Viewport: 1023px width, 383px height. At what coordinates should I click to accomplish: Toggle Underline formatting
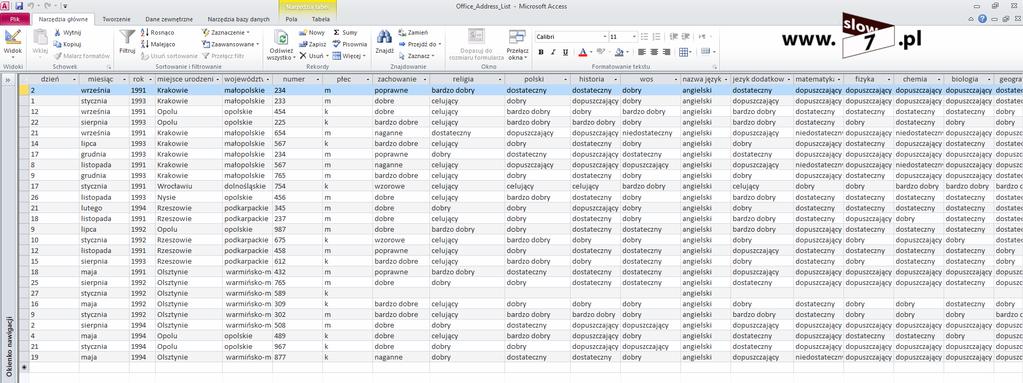(566, 52)
